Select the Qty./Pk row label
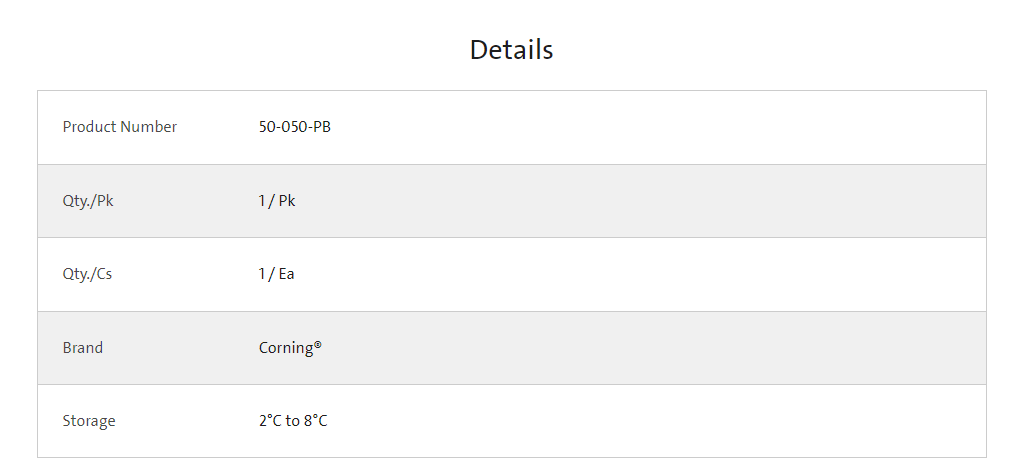This screenshot has height=473, width=1034. 88,201
